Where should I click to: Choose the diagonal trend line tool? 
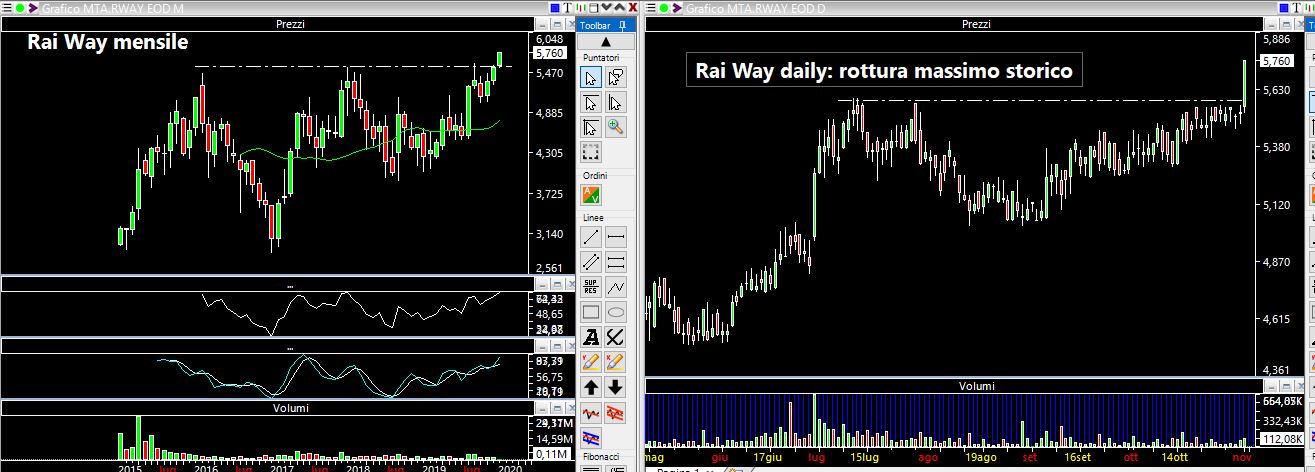(591, 237)
